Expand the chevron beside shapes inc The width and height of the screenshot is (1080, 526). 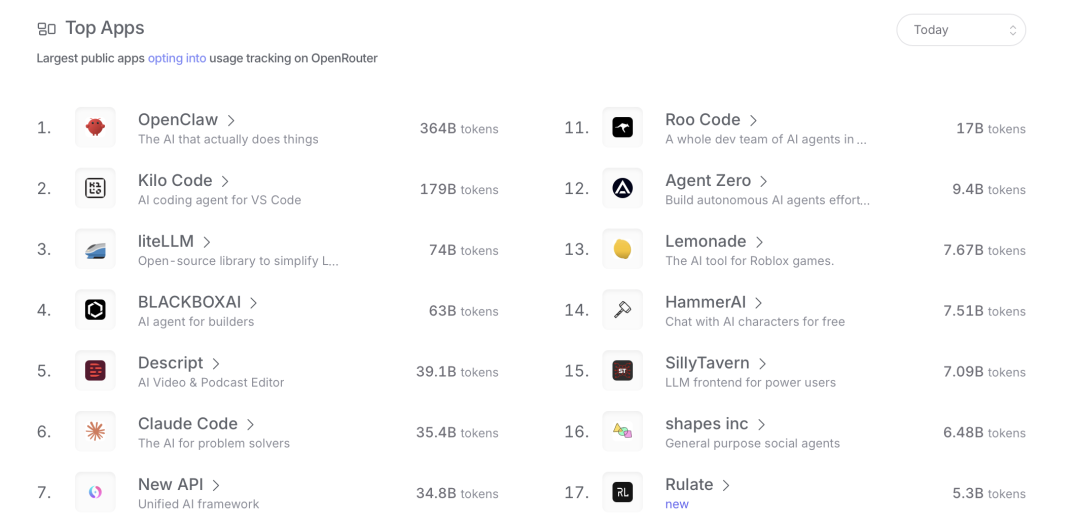761,425
